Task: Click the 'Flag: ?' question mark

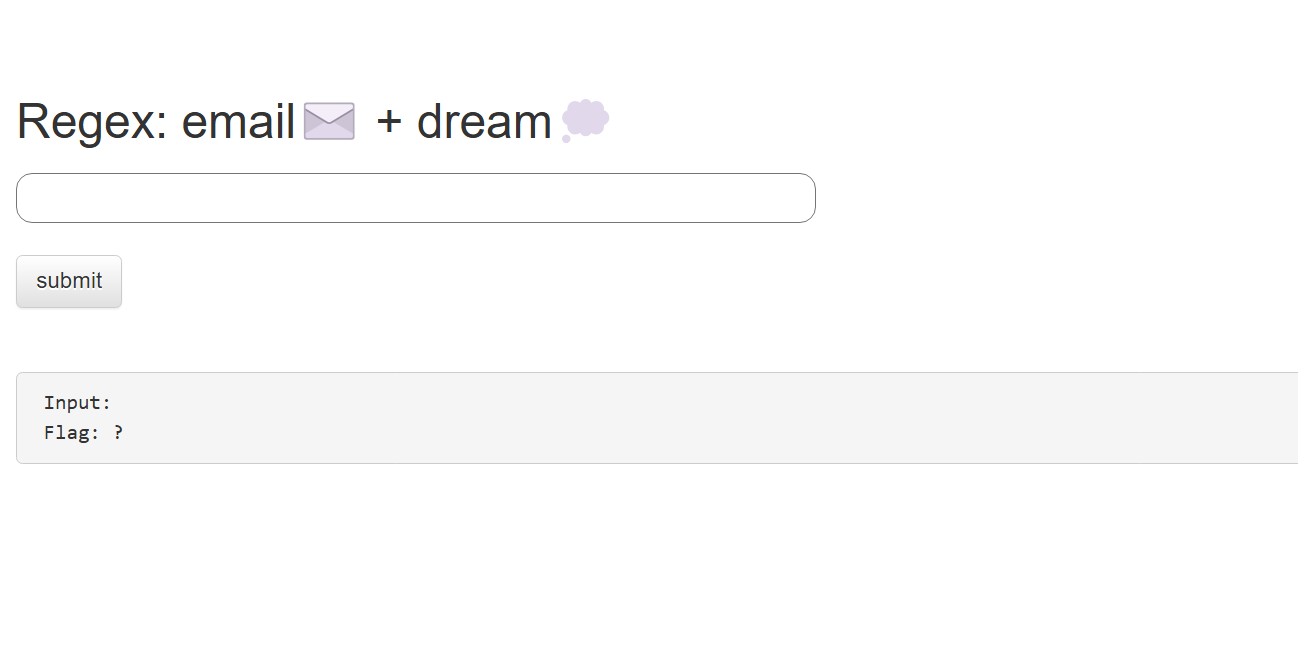Action: [x=118, y=432]
